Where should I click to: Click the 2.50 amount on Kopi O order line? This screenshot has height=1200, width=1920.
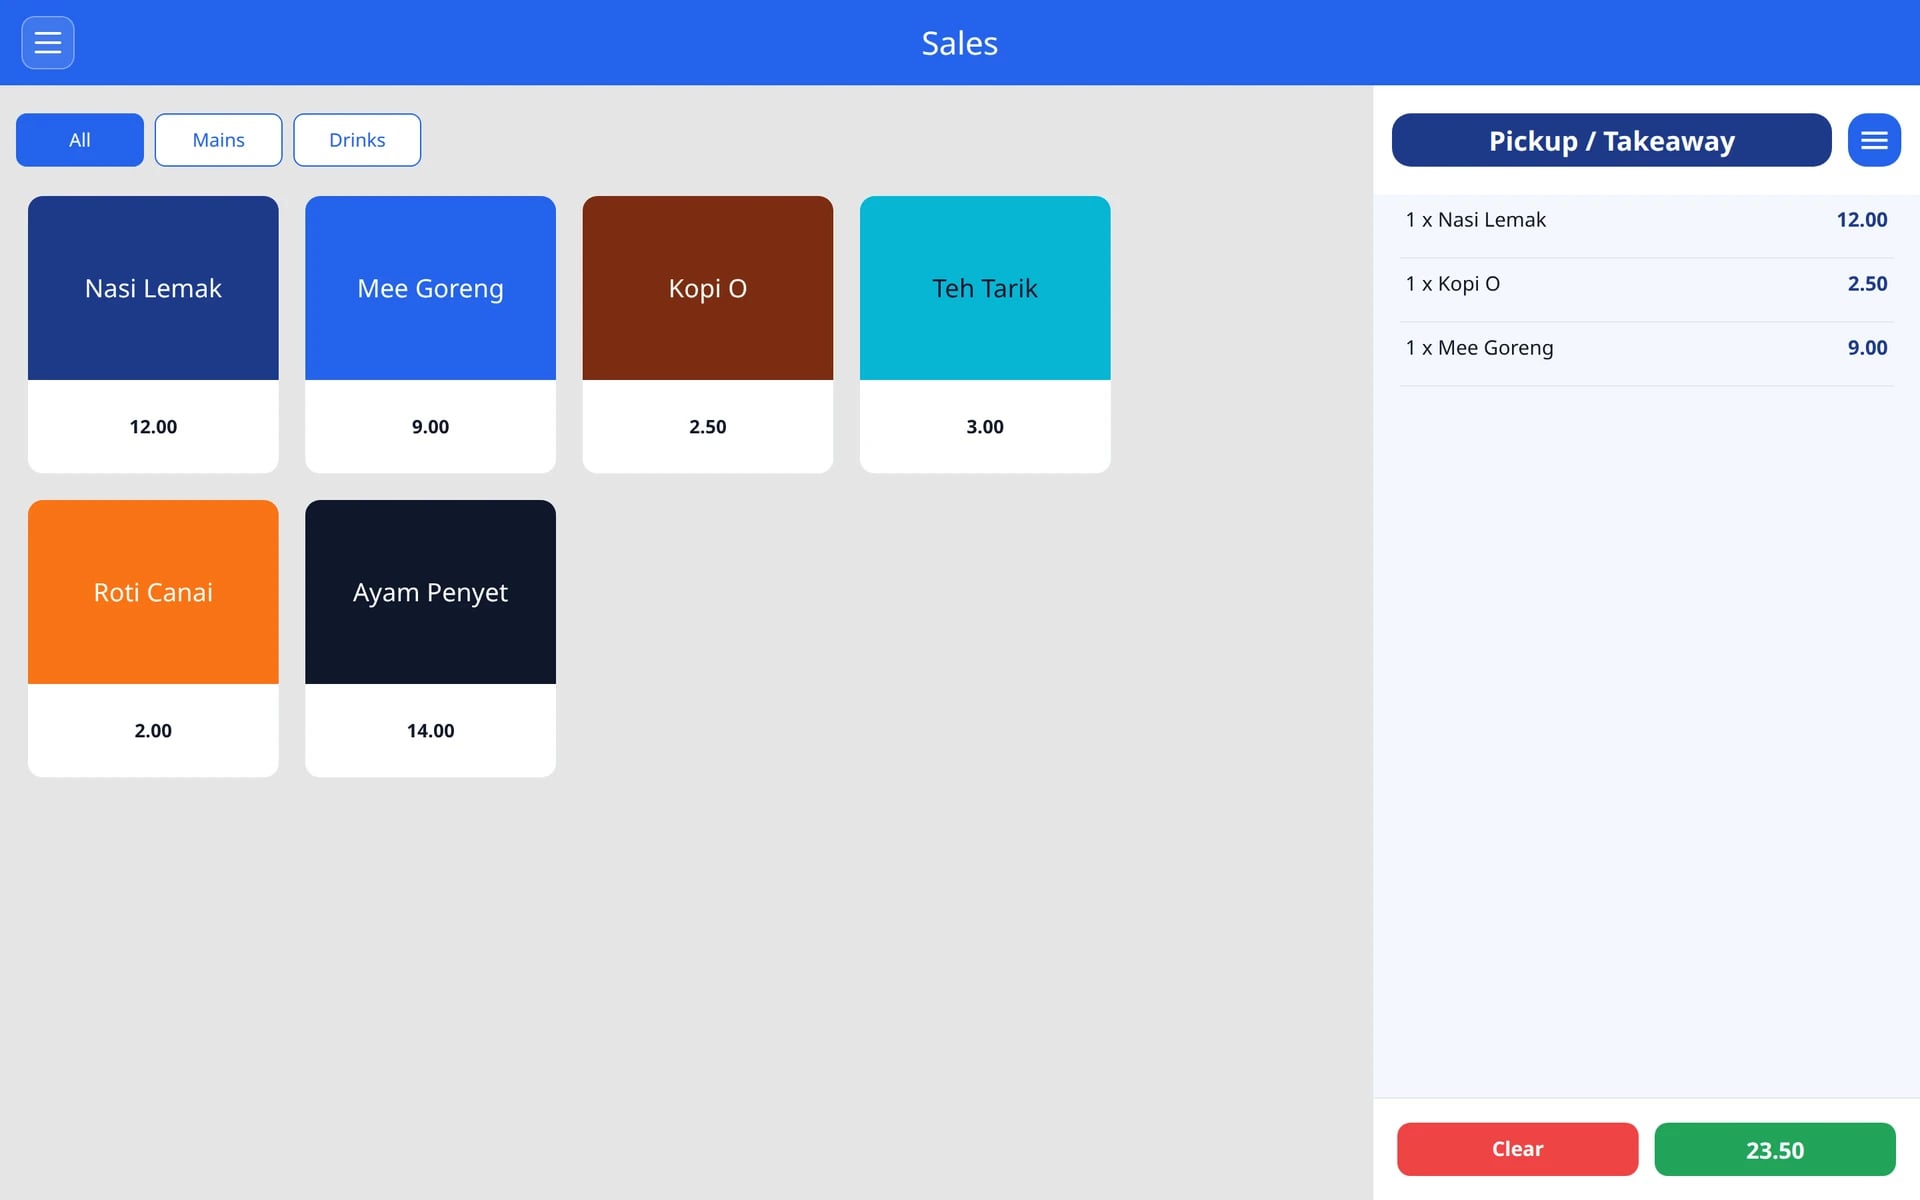coord(1867,284)
